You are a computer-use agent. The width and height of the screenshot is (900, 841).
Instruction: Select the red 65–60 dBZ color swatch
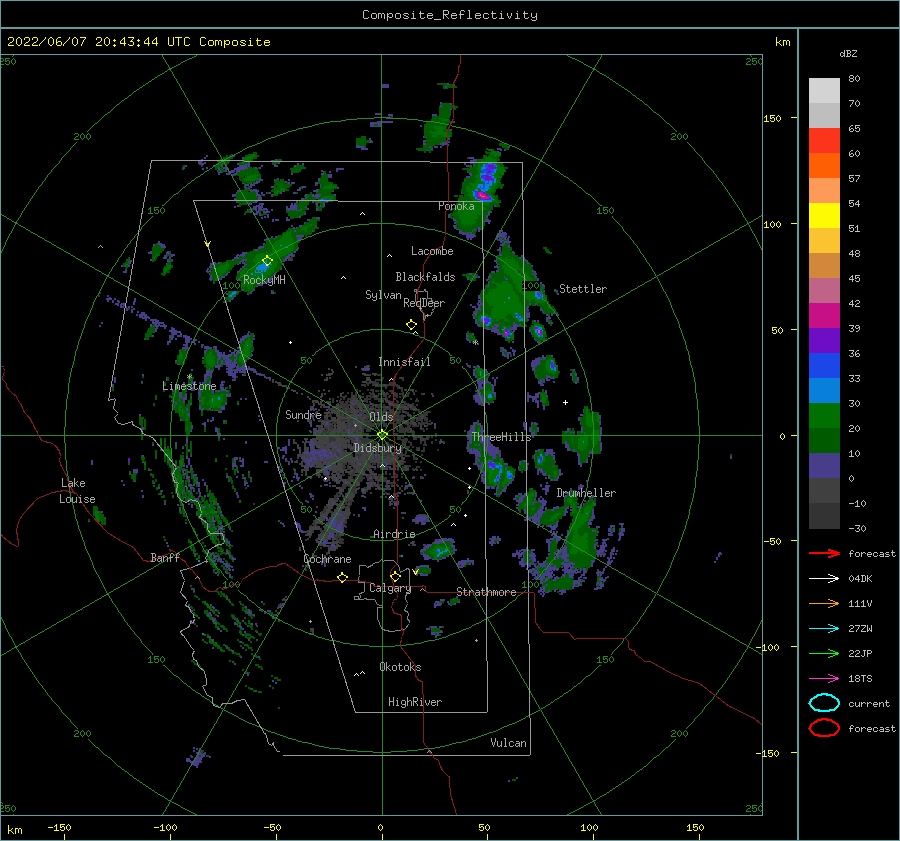click(x=824, y=141)
